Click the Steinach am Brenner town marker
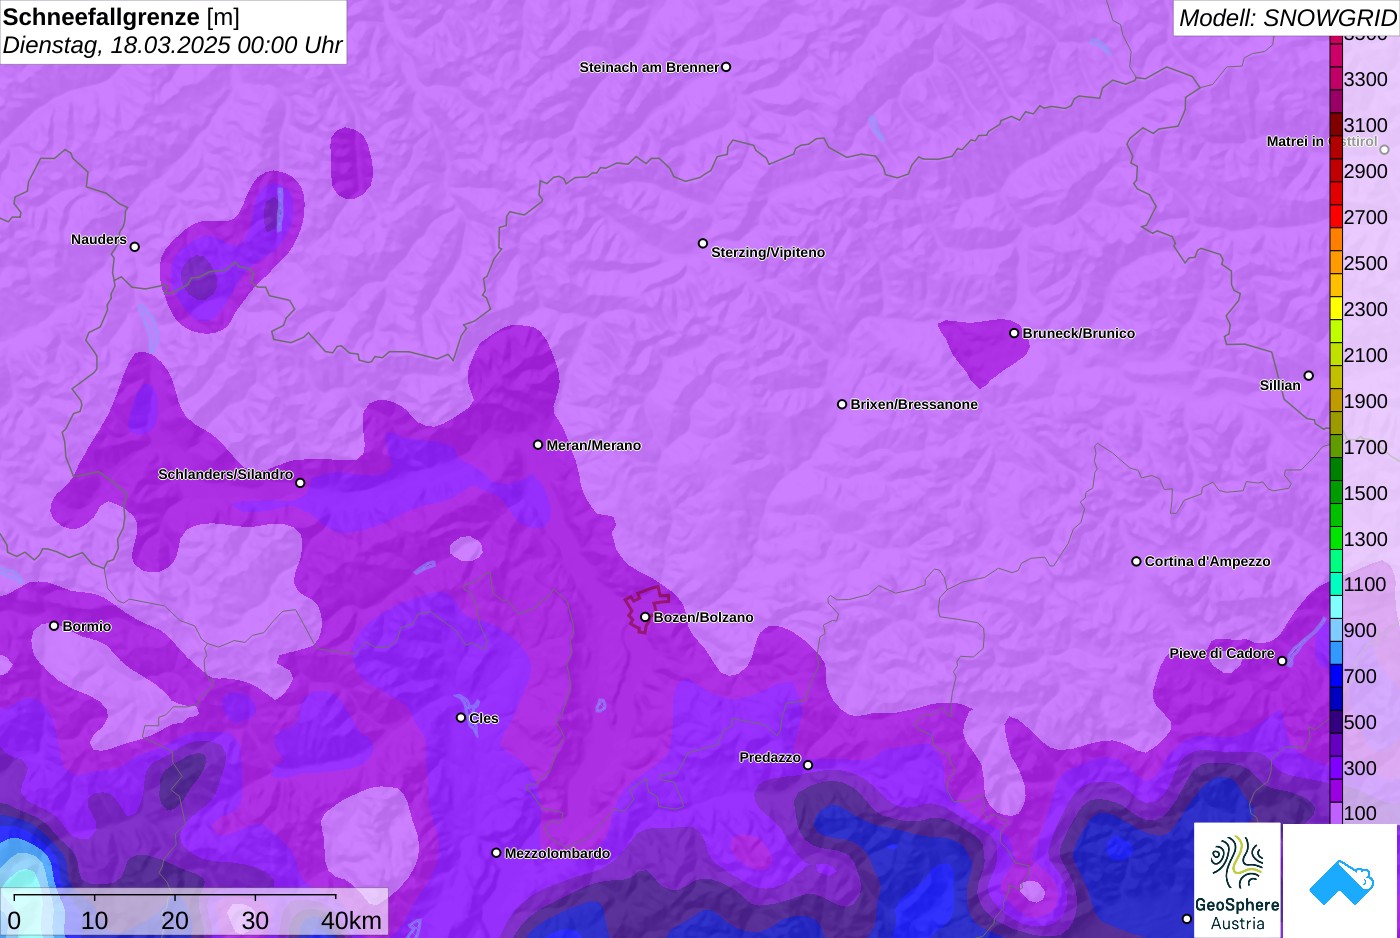This screenshot has width=1400, height=938. [x=726, y=67]
